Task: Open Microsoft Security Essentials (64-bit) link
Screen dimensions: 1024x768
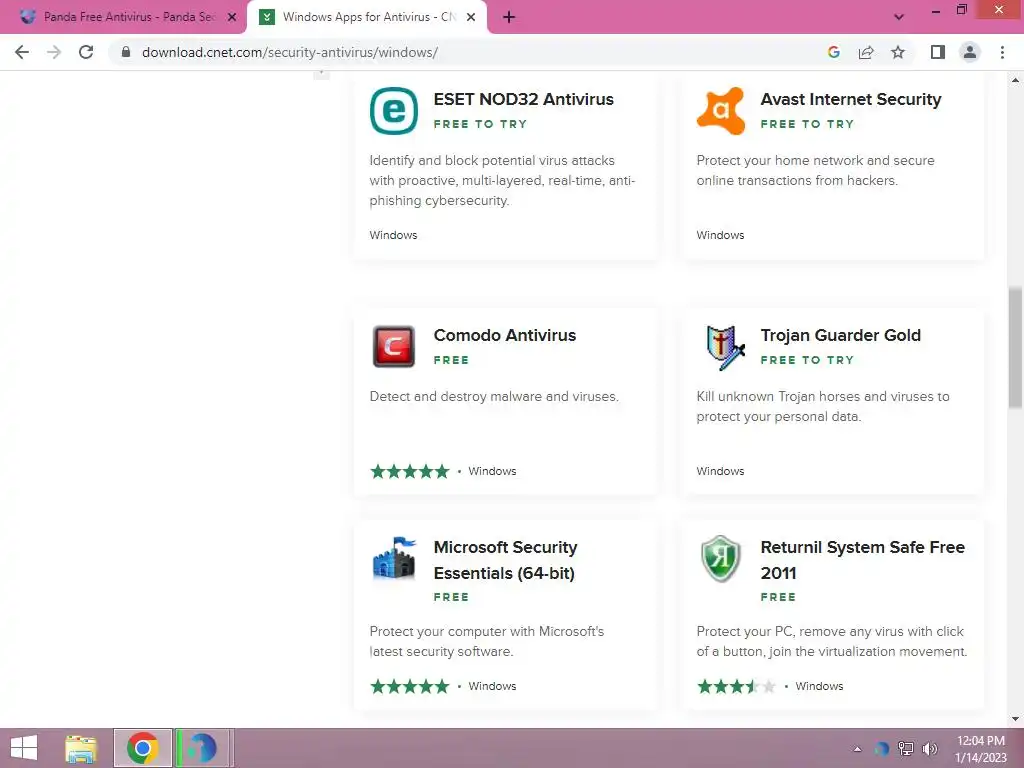Action: [x=505, y=560]
